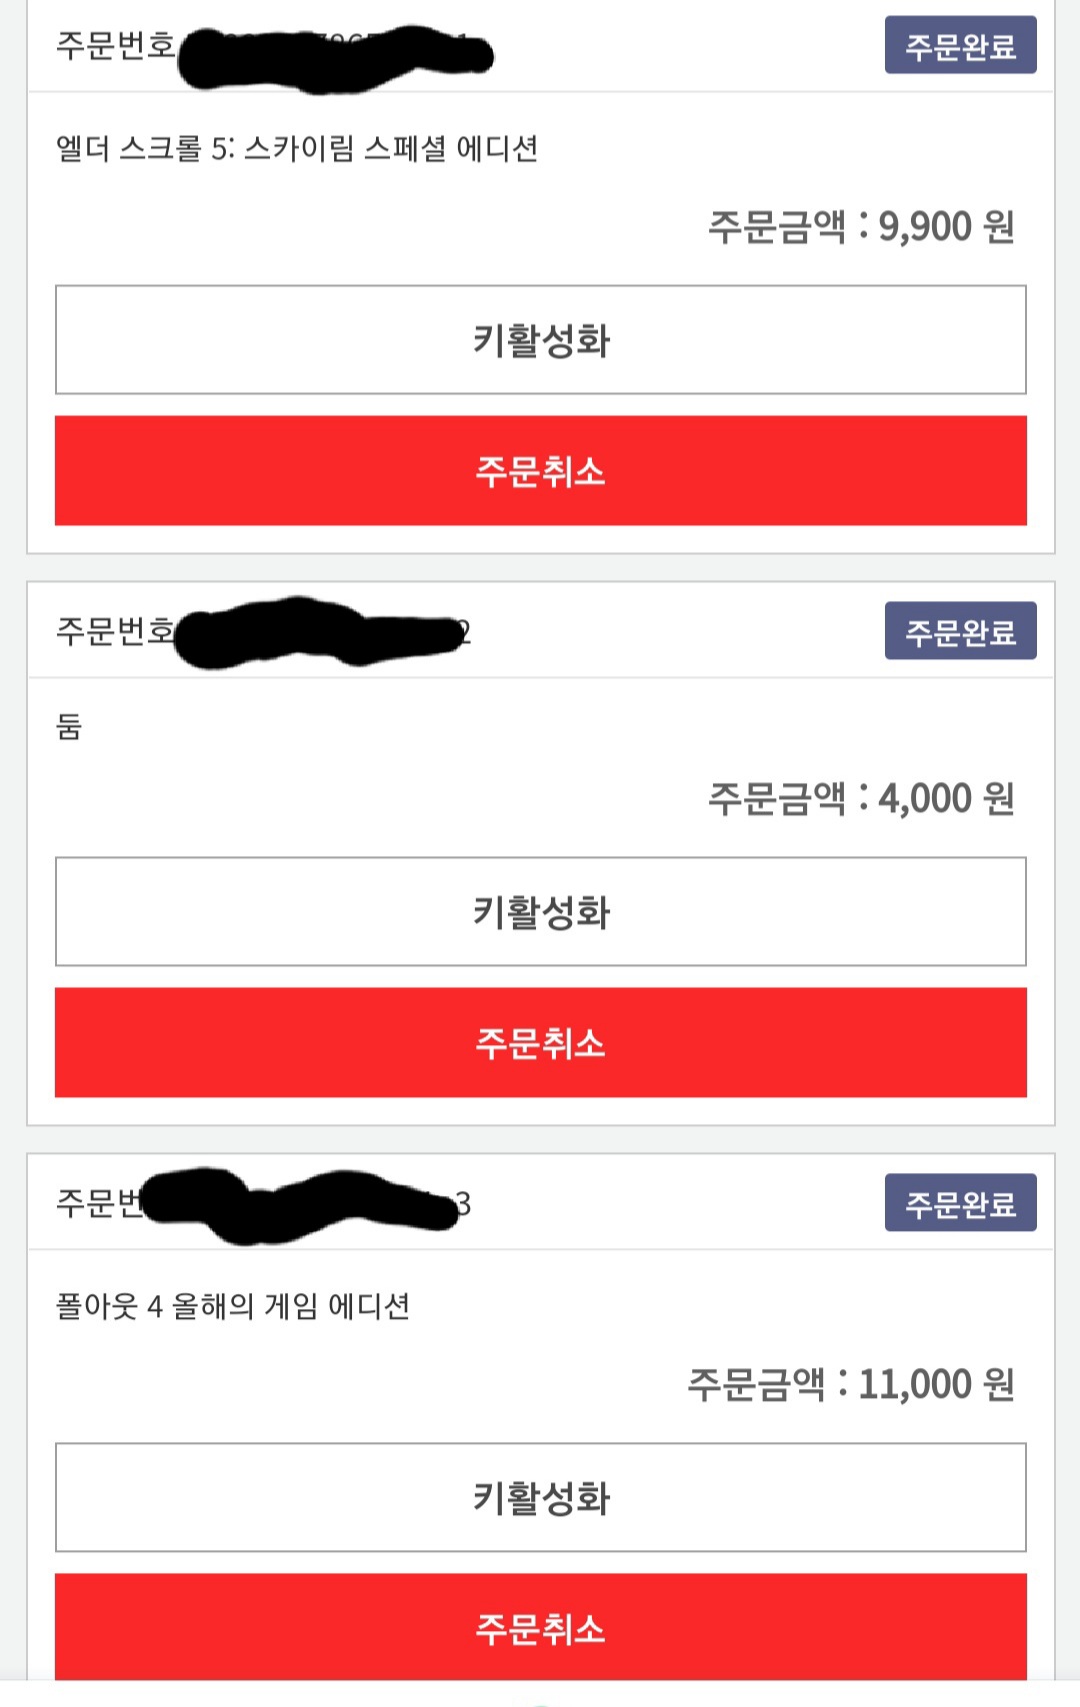The image size is (1080, 1707).
Task: Click 키활성화 for the Fallout 4 order
Action: point(540,1497)
